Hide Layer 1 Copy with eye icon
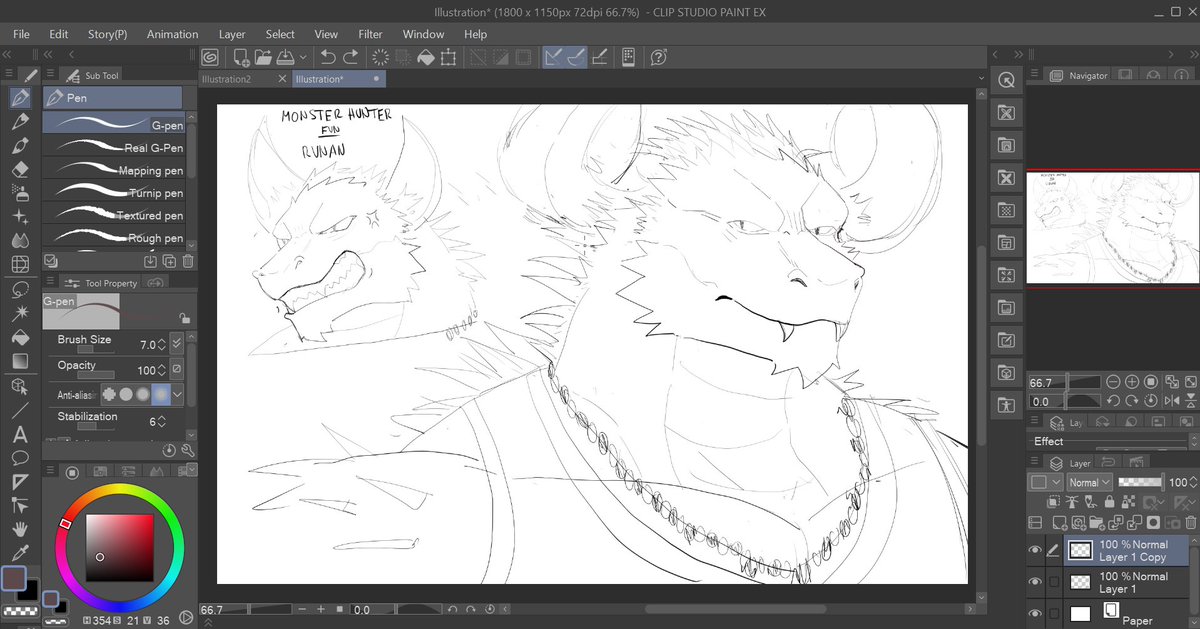The image size is (1200, 629). (1035, 550)
